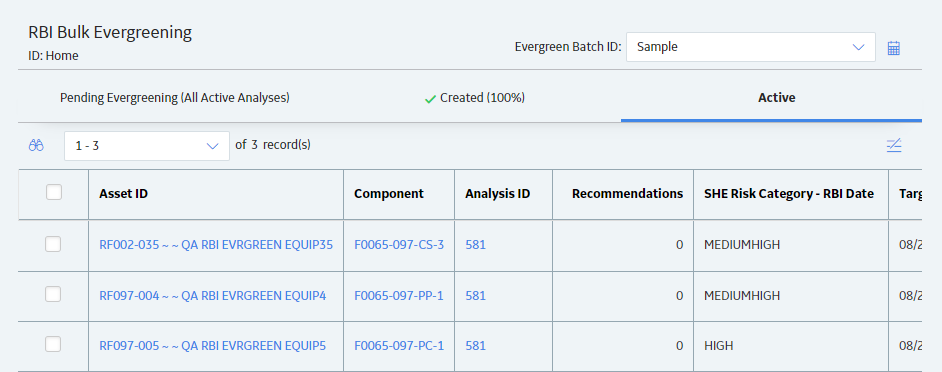Toggle the select-all header checkbox
Image resolution: width=942 pixels, height=372 pixels.
[x=54, y=192]
